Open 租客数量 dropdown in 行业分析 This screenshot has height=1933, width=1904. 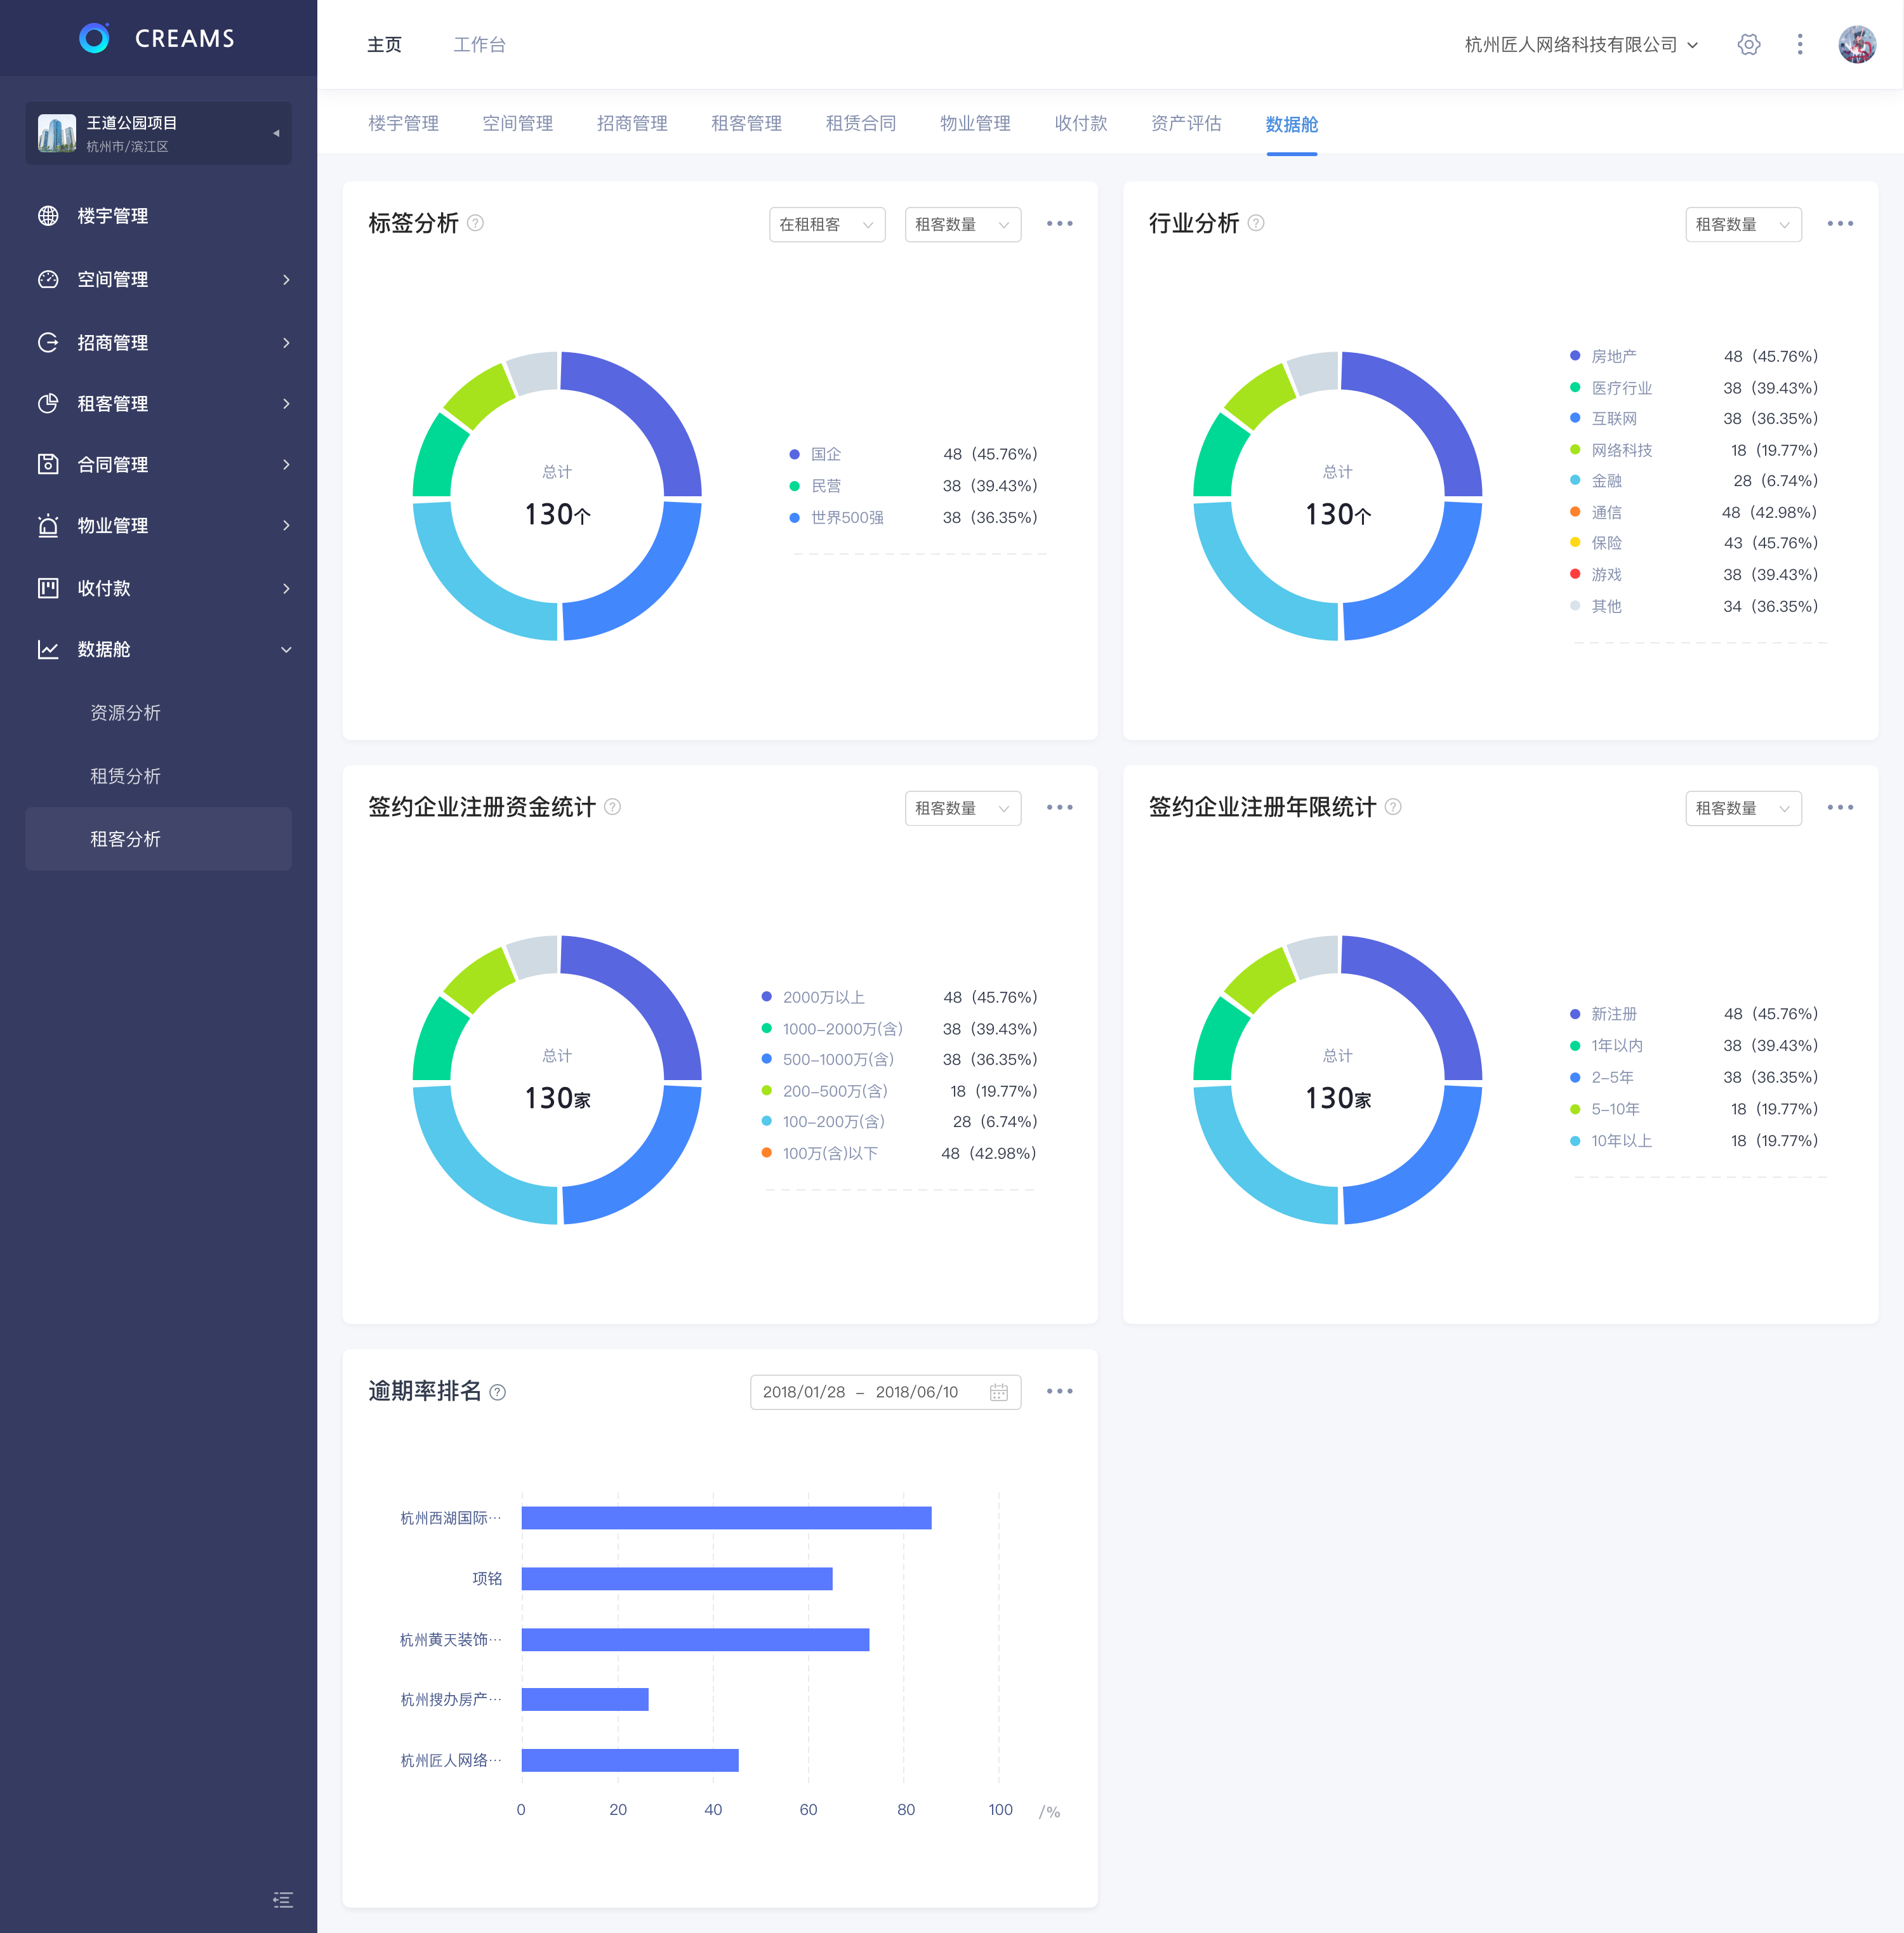pyautogui.click(x=1743, y=224)
